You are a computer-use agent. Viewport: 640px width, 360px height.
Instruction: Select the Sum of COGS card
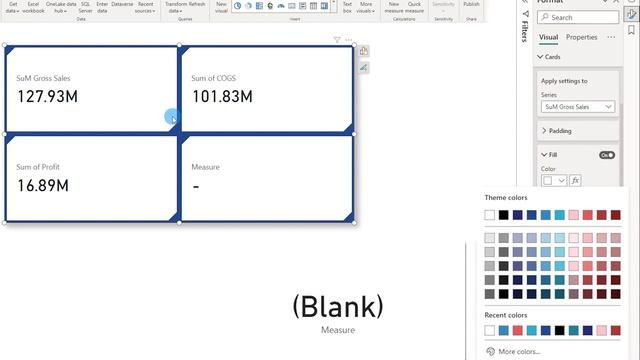point(267,89)
